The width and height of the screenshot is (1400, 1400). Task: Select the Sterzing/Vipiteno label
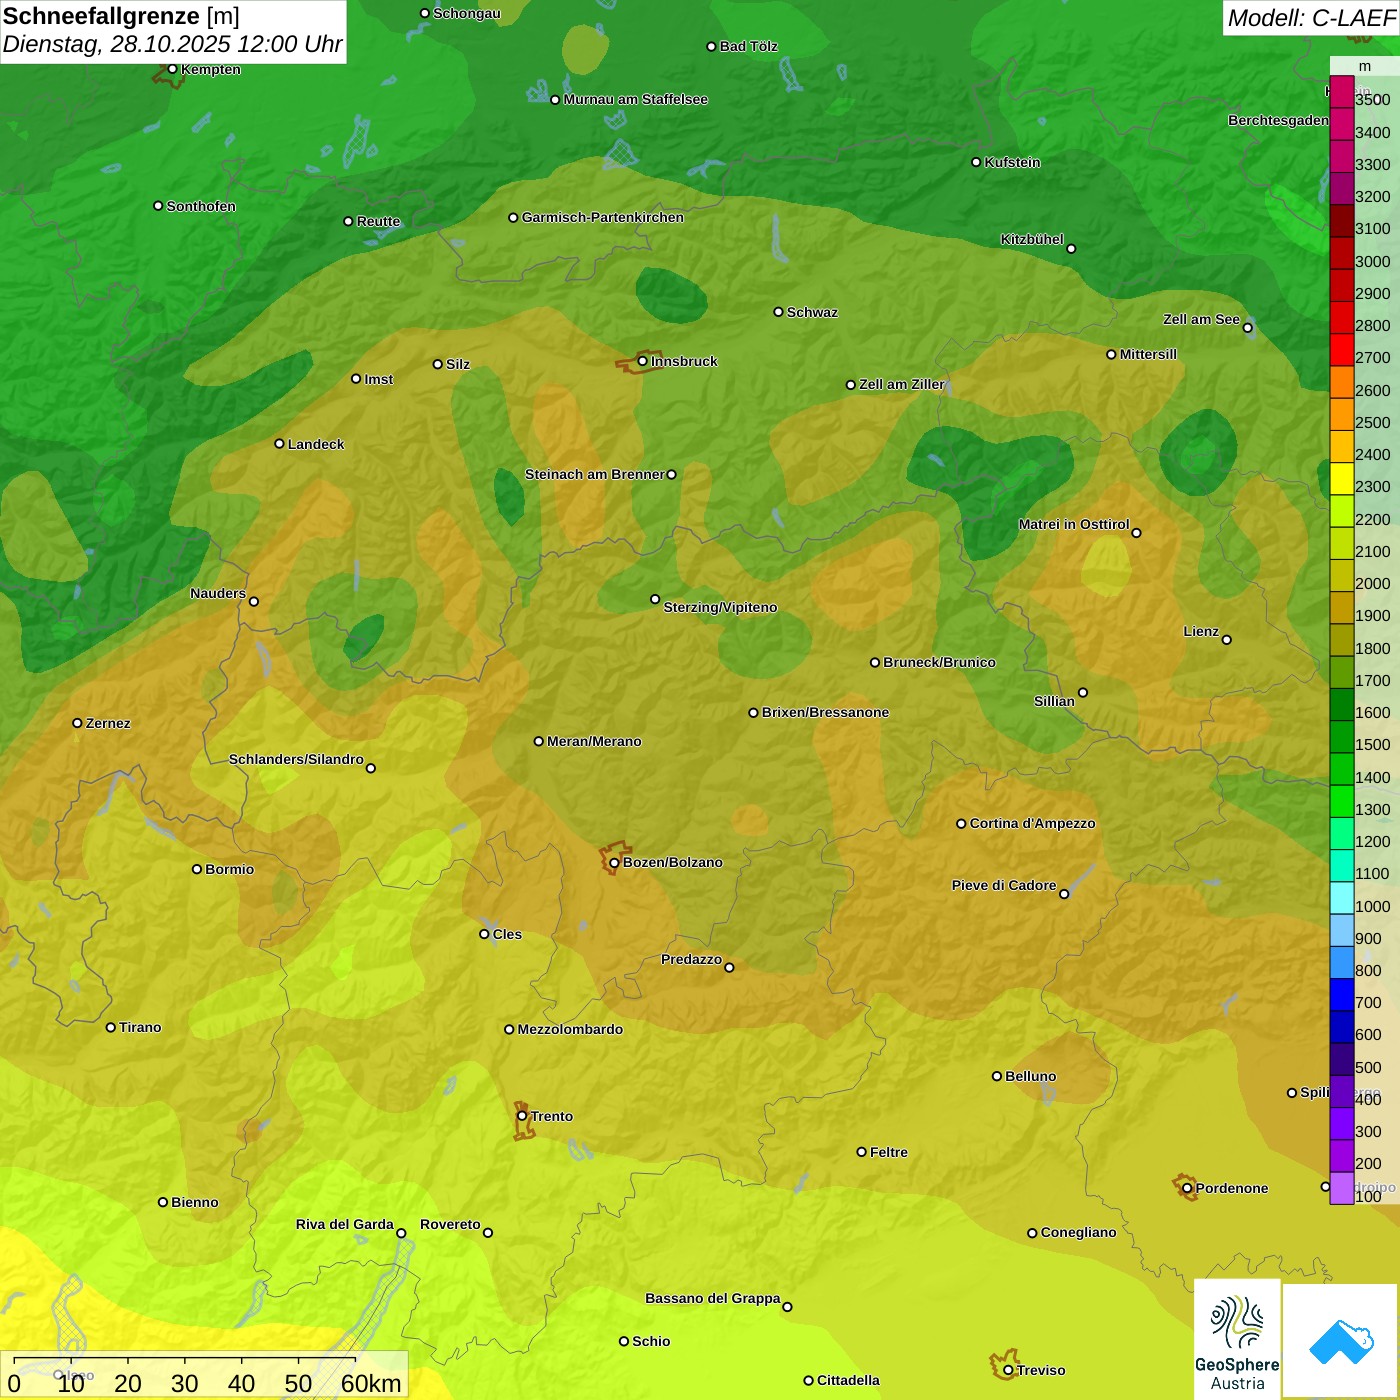click(720, 607)
